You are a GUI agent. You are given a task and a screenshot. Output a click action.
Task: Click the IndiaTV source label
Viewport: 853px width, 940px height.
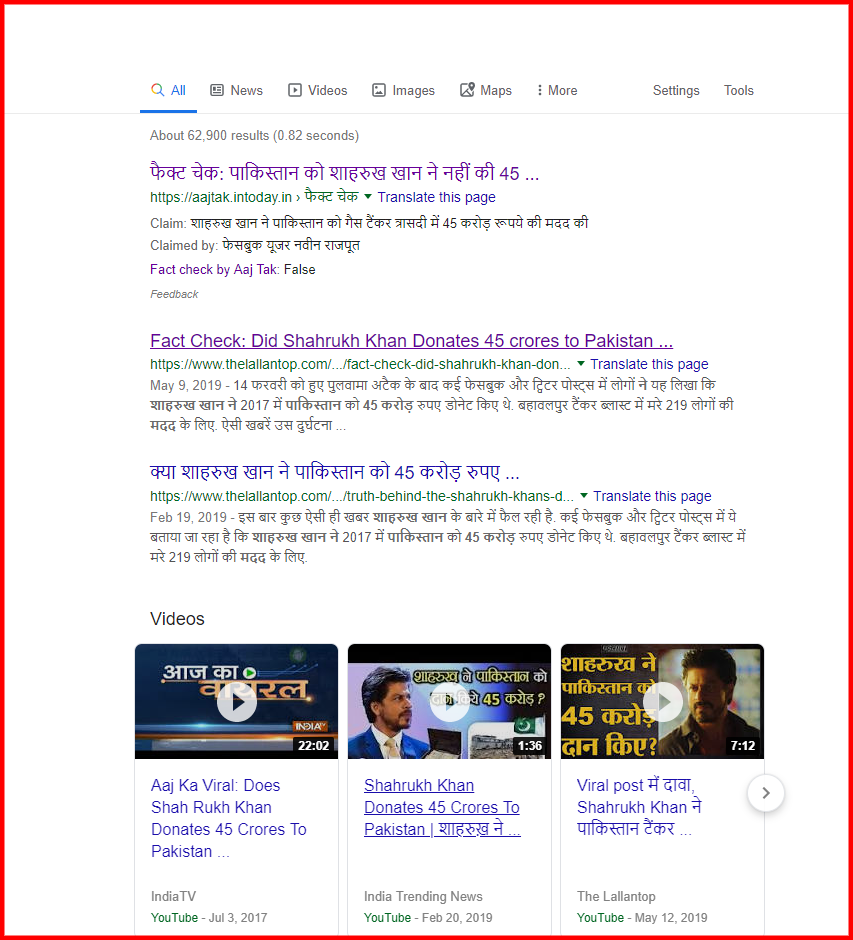[x=173, y=896]
